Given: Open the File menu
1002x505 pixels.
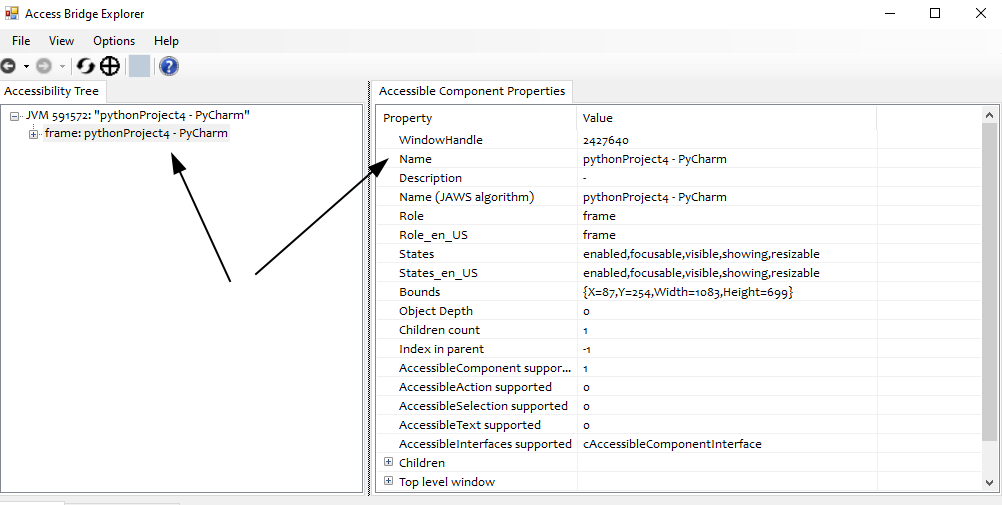Looking at the screenshot, I should pos(21,41).
